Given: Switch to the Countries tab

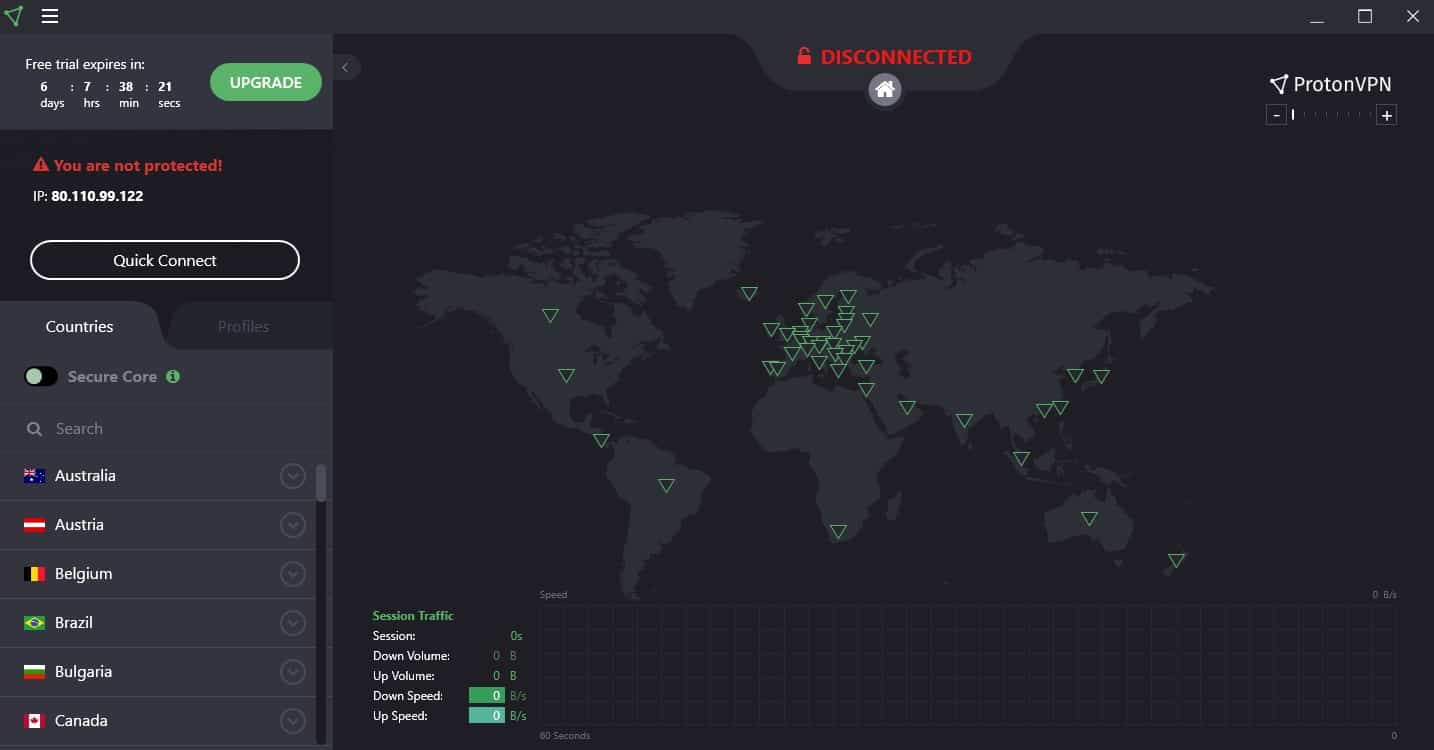Looking at the screenshot, I should click(x=80, y=326).
